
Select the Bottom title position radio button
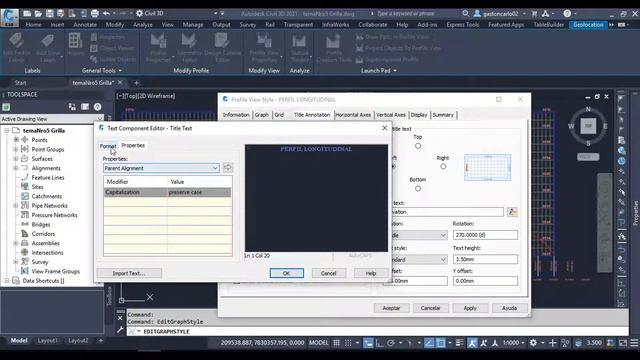click(418, 189)
